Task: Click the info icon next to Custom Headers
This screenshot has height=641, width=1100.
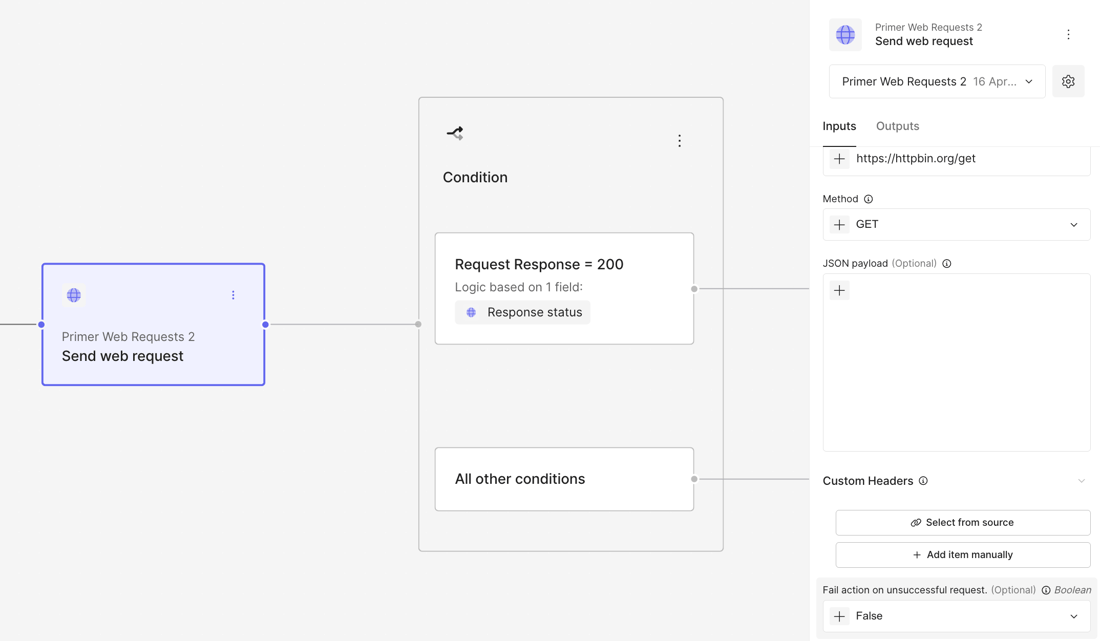Action: tap(923, 480)
